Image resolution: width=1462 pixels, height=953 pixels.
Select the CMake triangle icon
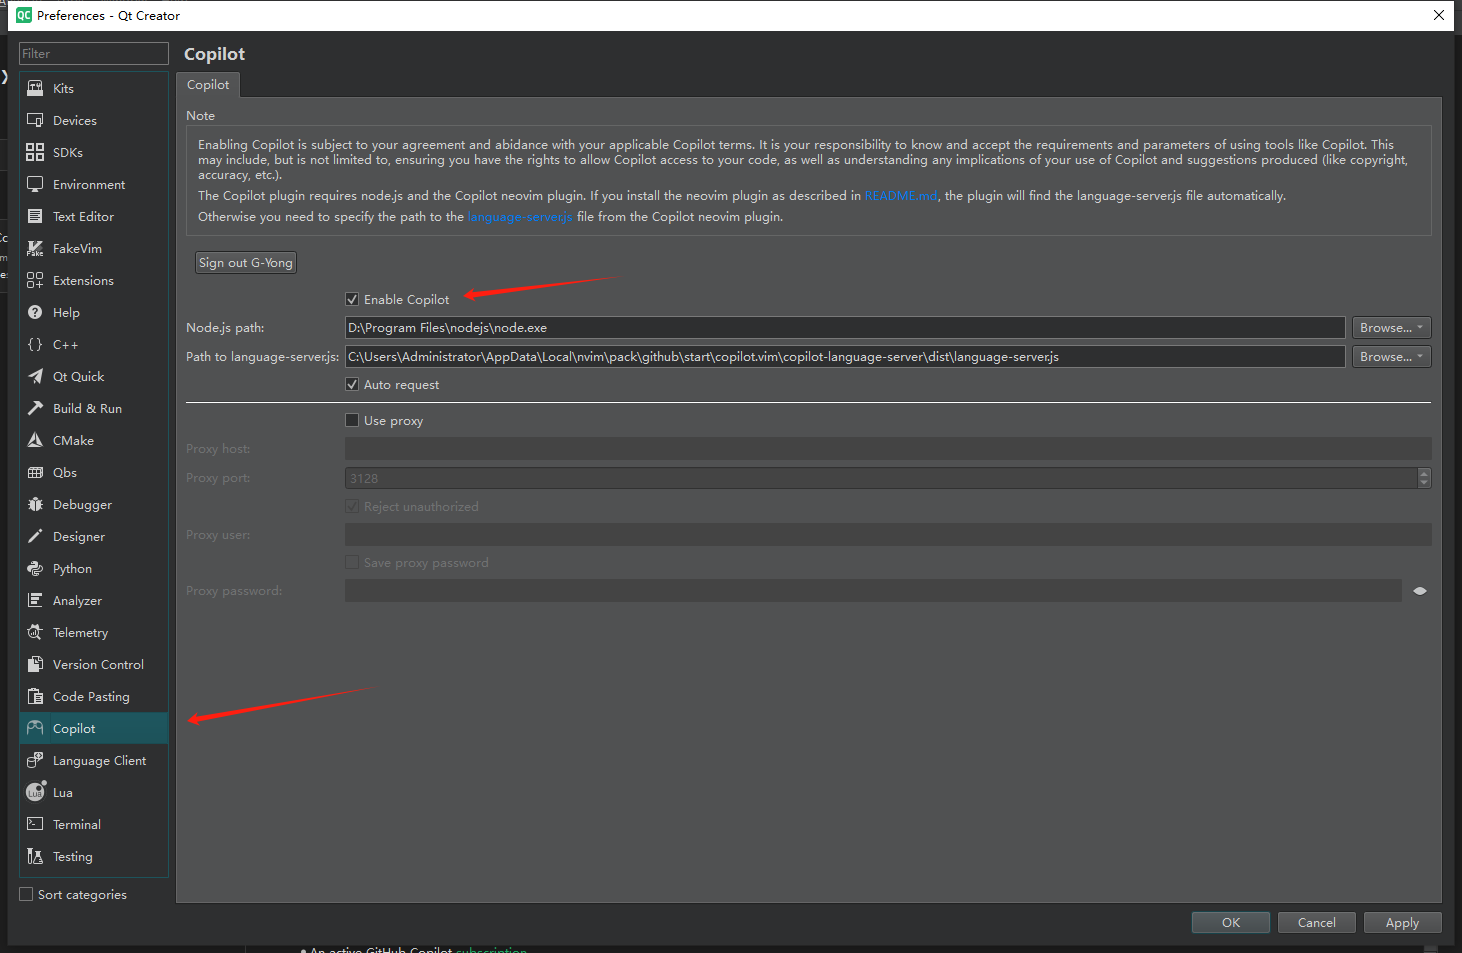pyautogui.click(x=35, y=440)
